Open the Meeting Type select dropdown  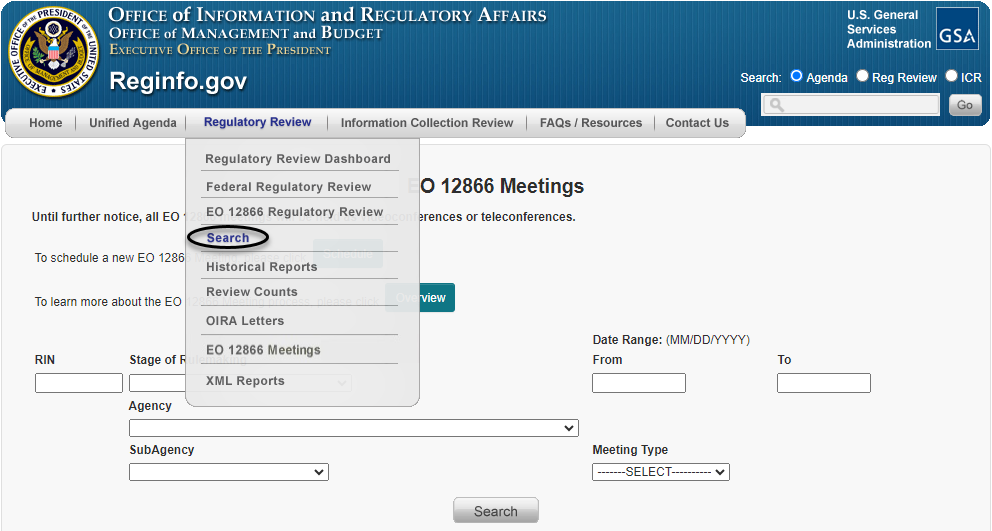coord(660,472)
